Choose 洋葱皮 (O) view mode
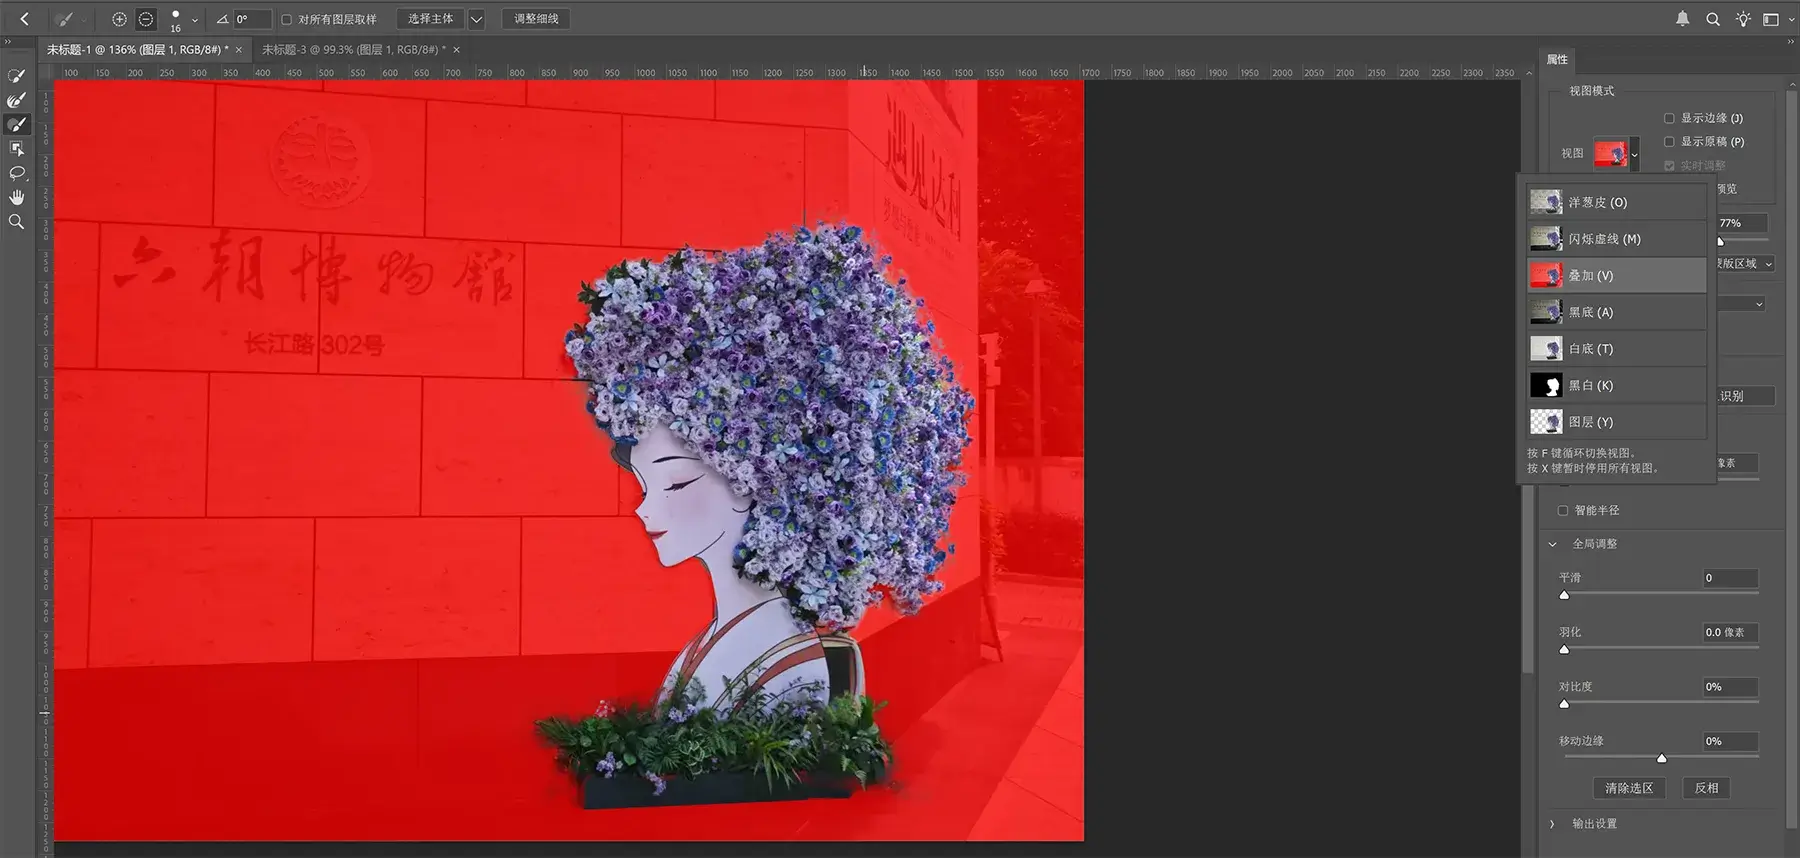This screenshot has height=858, width=1800. 1616,202
